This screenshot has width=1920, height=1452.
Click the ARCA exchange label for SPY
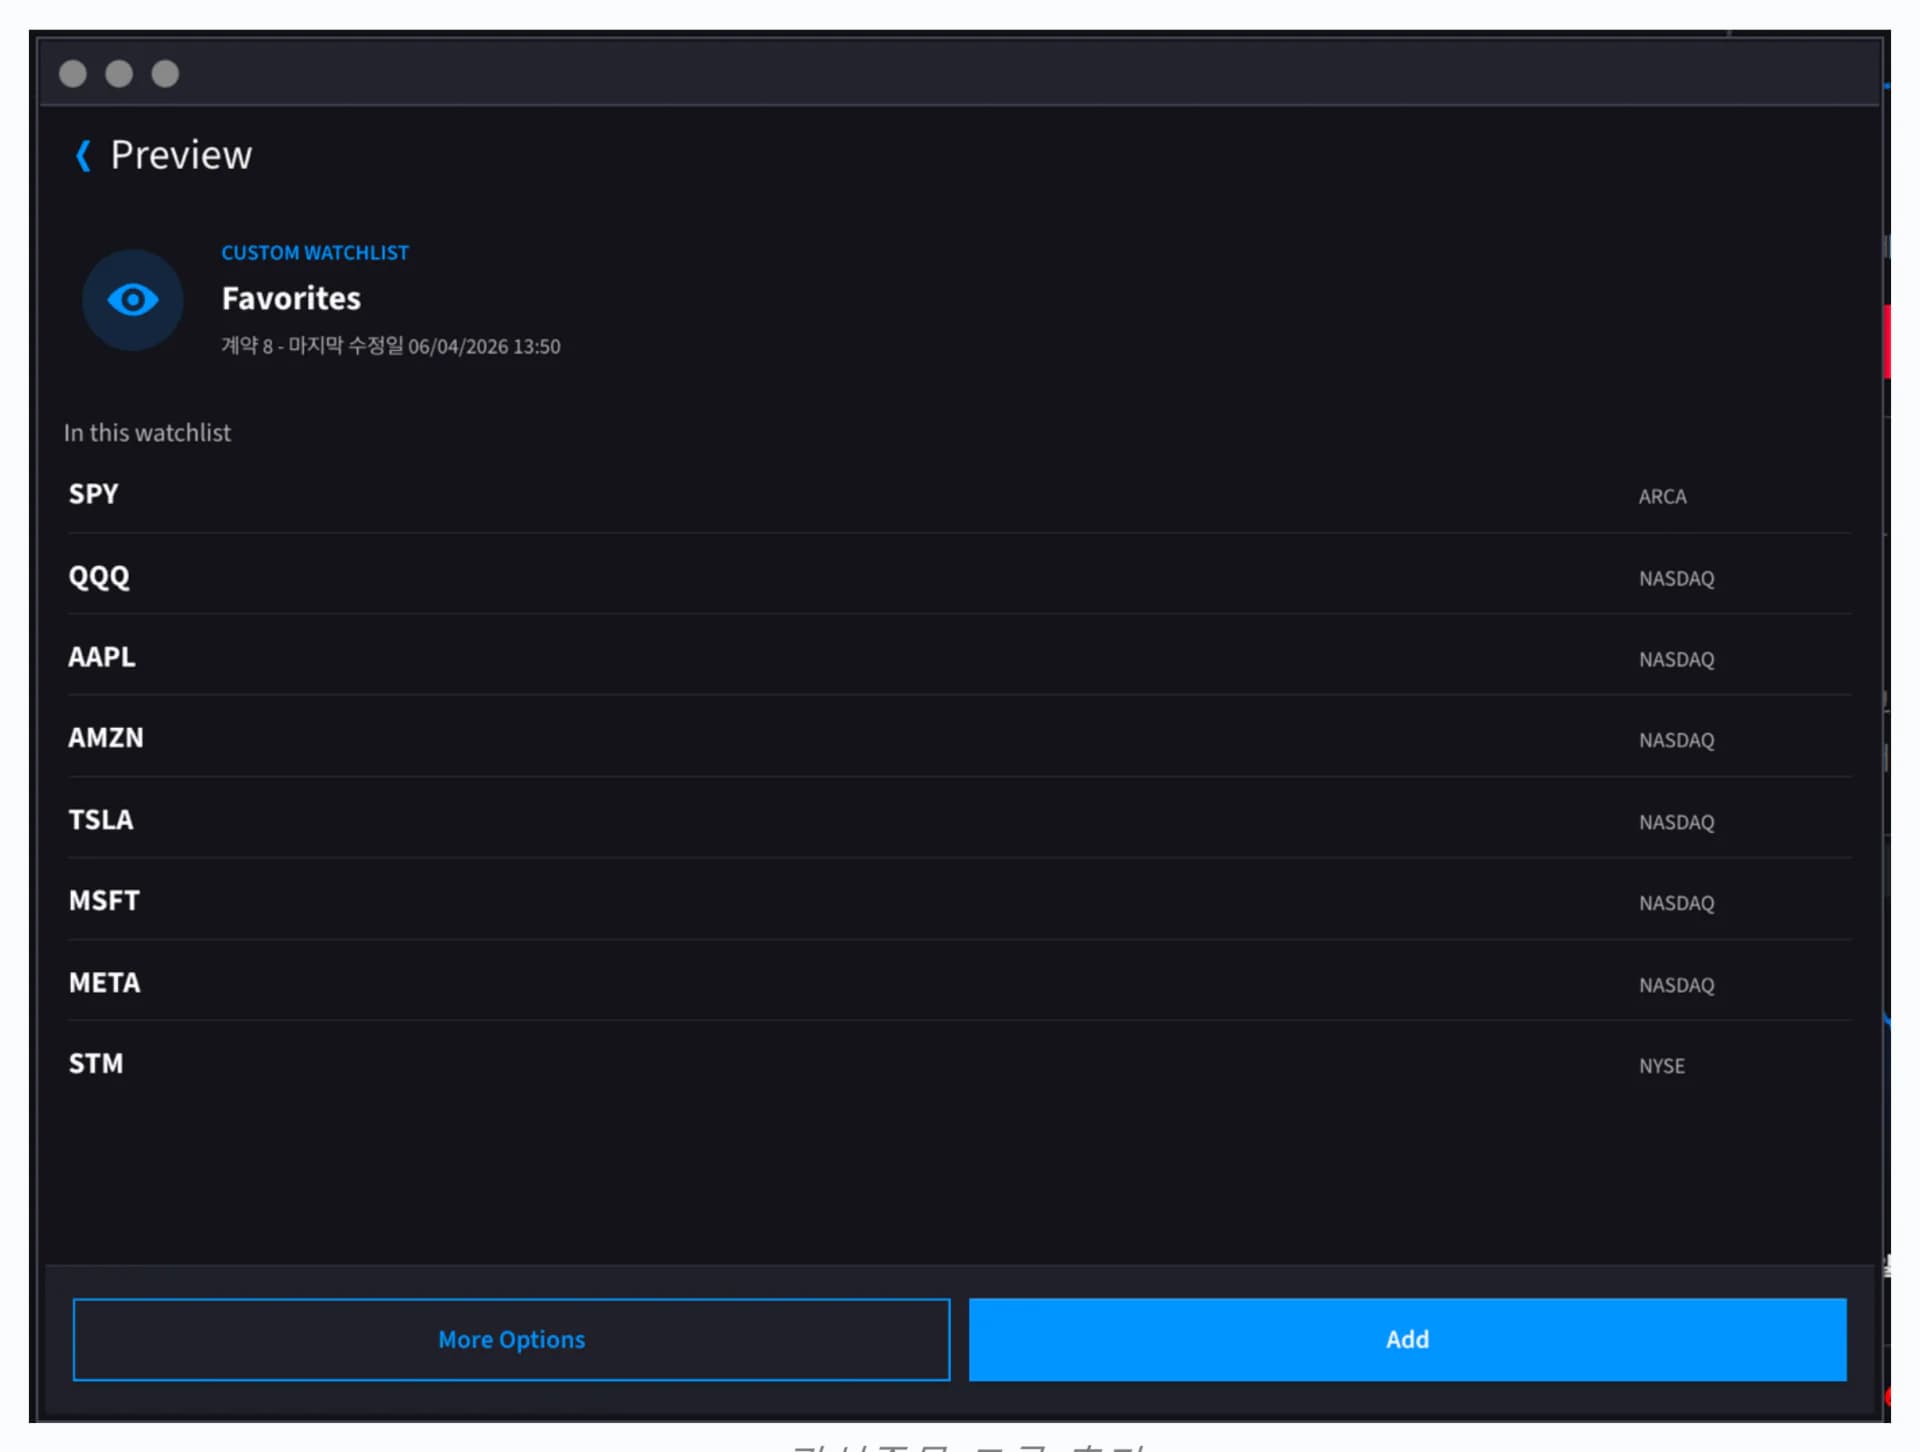pyautogui.click(x=1662, y=497)
